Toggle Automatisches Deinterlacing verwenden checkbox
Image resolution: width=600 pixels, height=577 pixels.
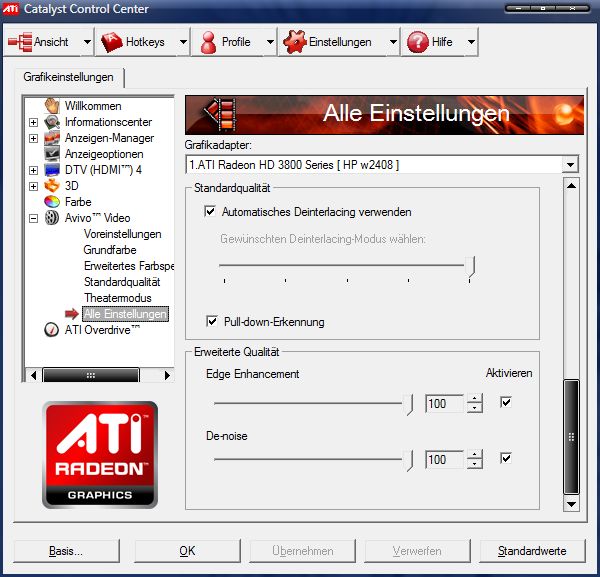(x=210, y=212)
